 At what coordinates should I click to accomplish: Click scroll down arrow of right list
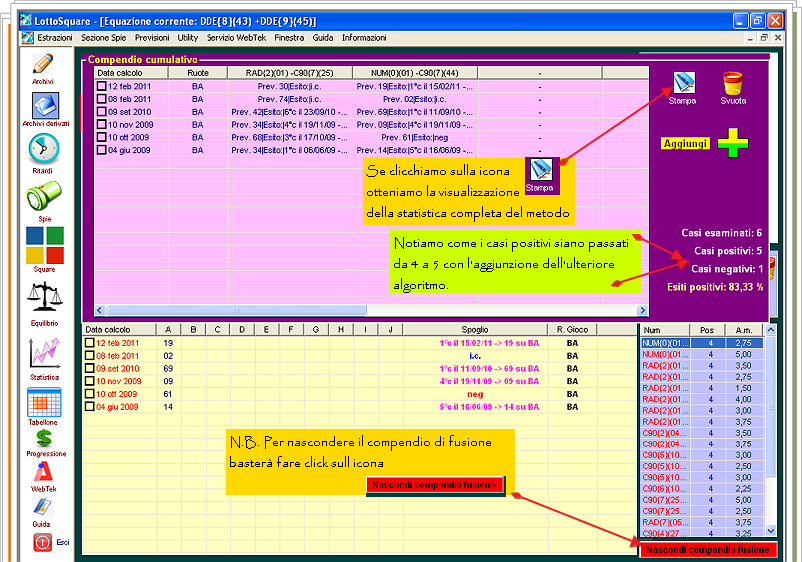tap(770, 531)
